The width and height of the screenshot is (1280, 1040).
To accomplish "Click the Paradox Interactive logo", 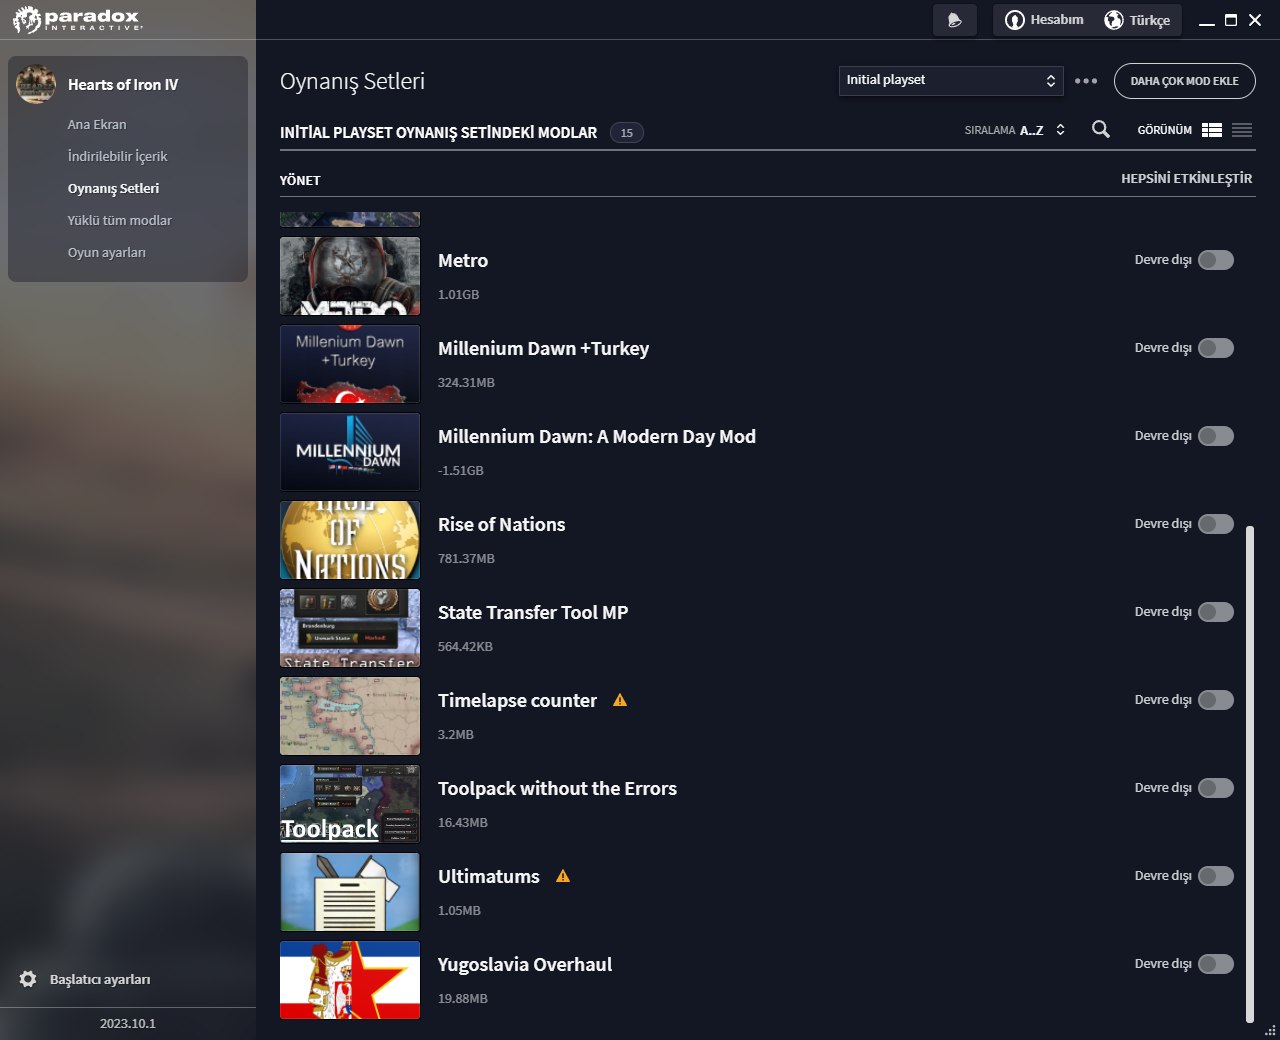I will (x=78, y=19).
